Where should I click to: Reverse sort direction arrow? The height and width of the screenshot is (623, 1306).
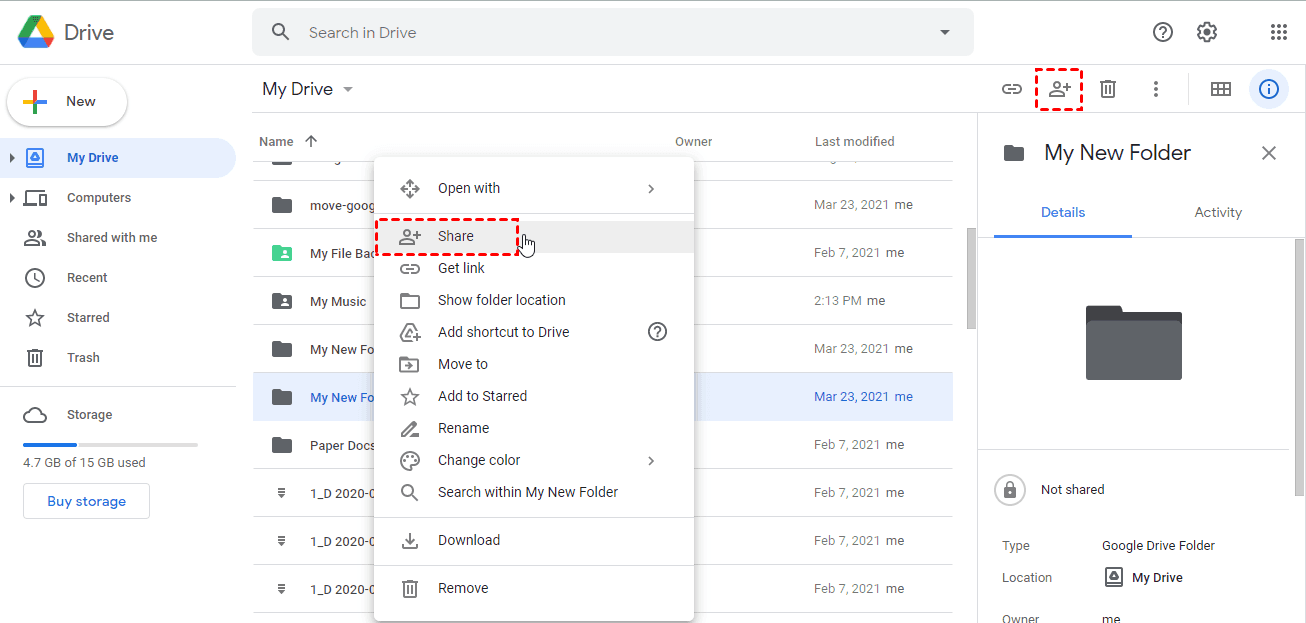[311, 142]
